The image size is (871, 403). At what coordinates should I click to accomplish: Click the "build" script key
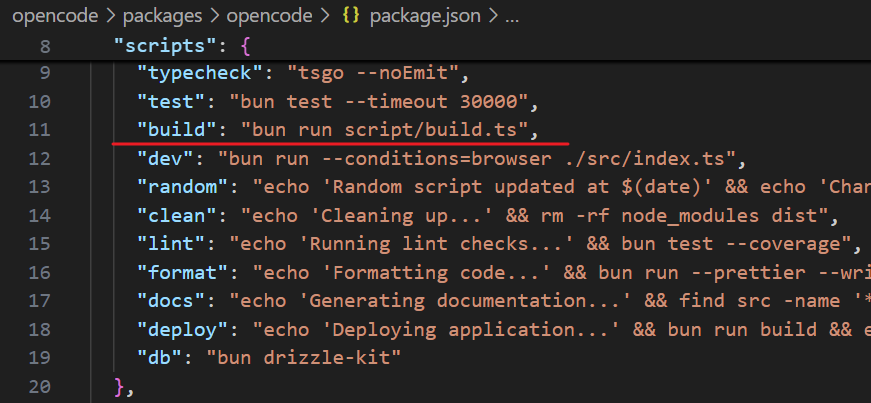pyautogui.click(x=178, y=130)
